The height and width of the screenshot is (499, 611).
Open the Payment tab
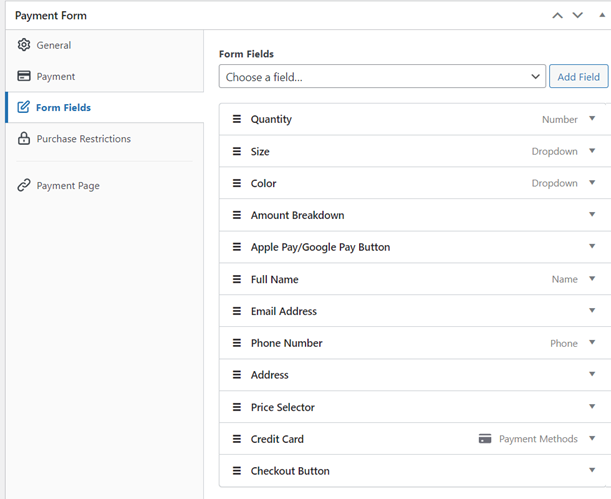55,76
